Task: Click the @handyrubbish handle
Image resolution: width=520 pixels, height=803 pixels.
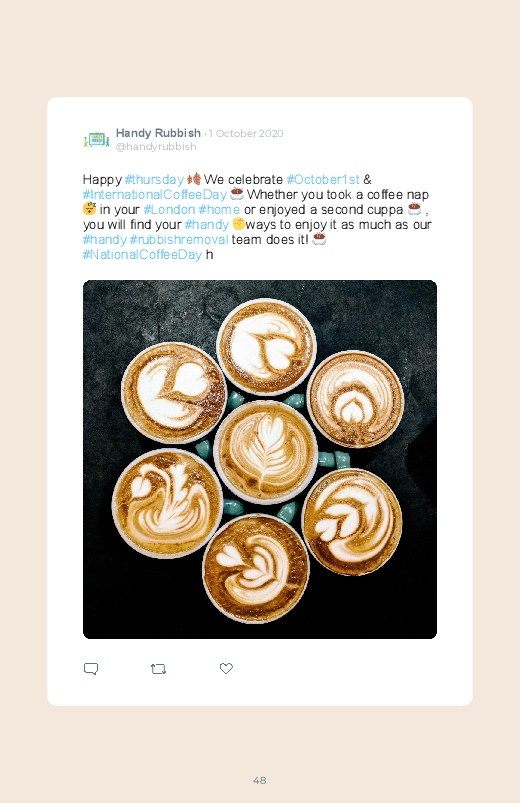Action: pos(156,146)
